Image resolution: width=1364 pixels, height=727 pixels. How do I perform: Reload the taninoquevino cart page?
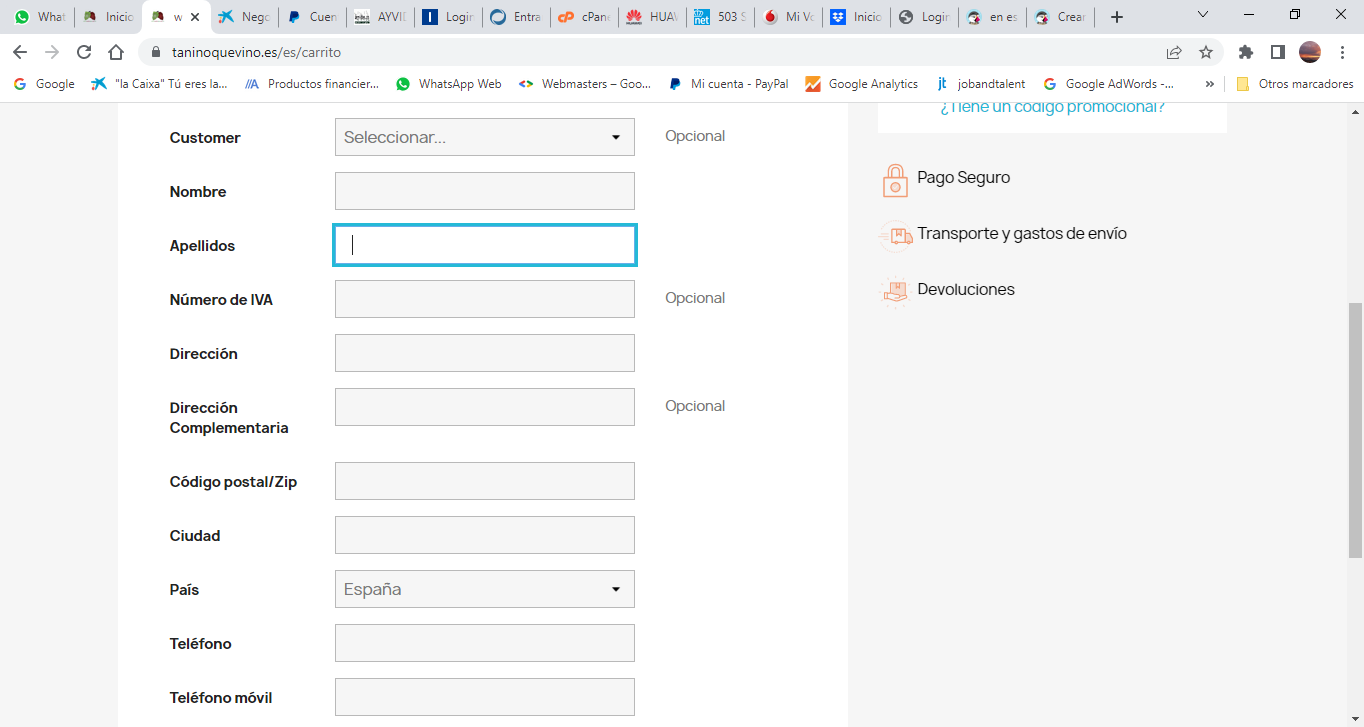tap(84, 52)
